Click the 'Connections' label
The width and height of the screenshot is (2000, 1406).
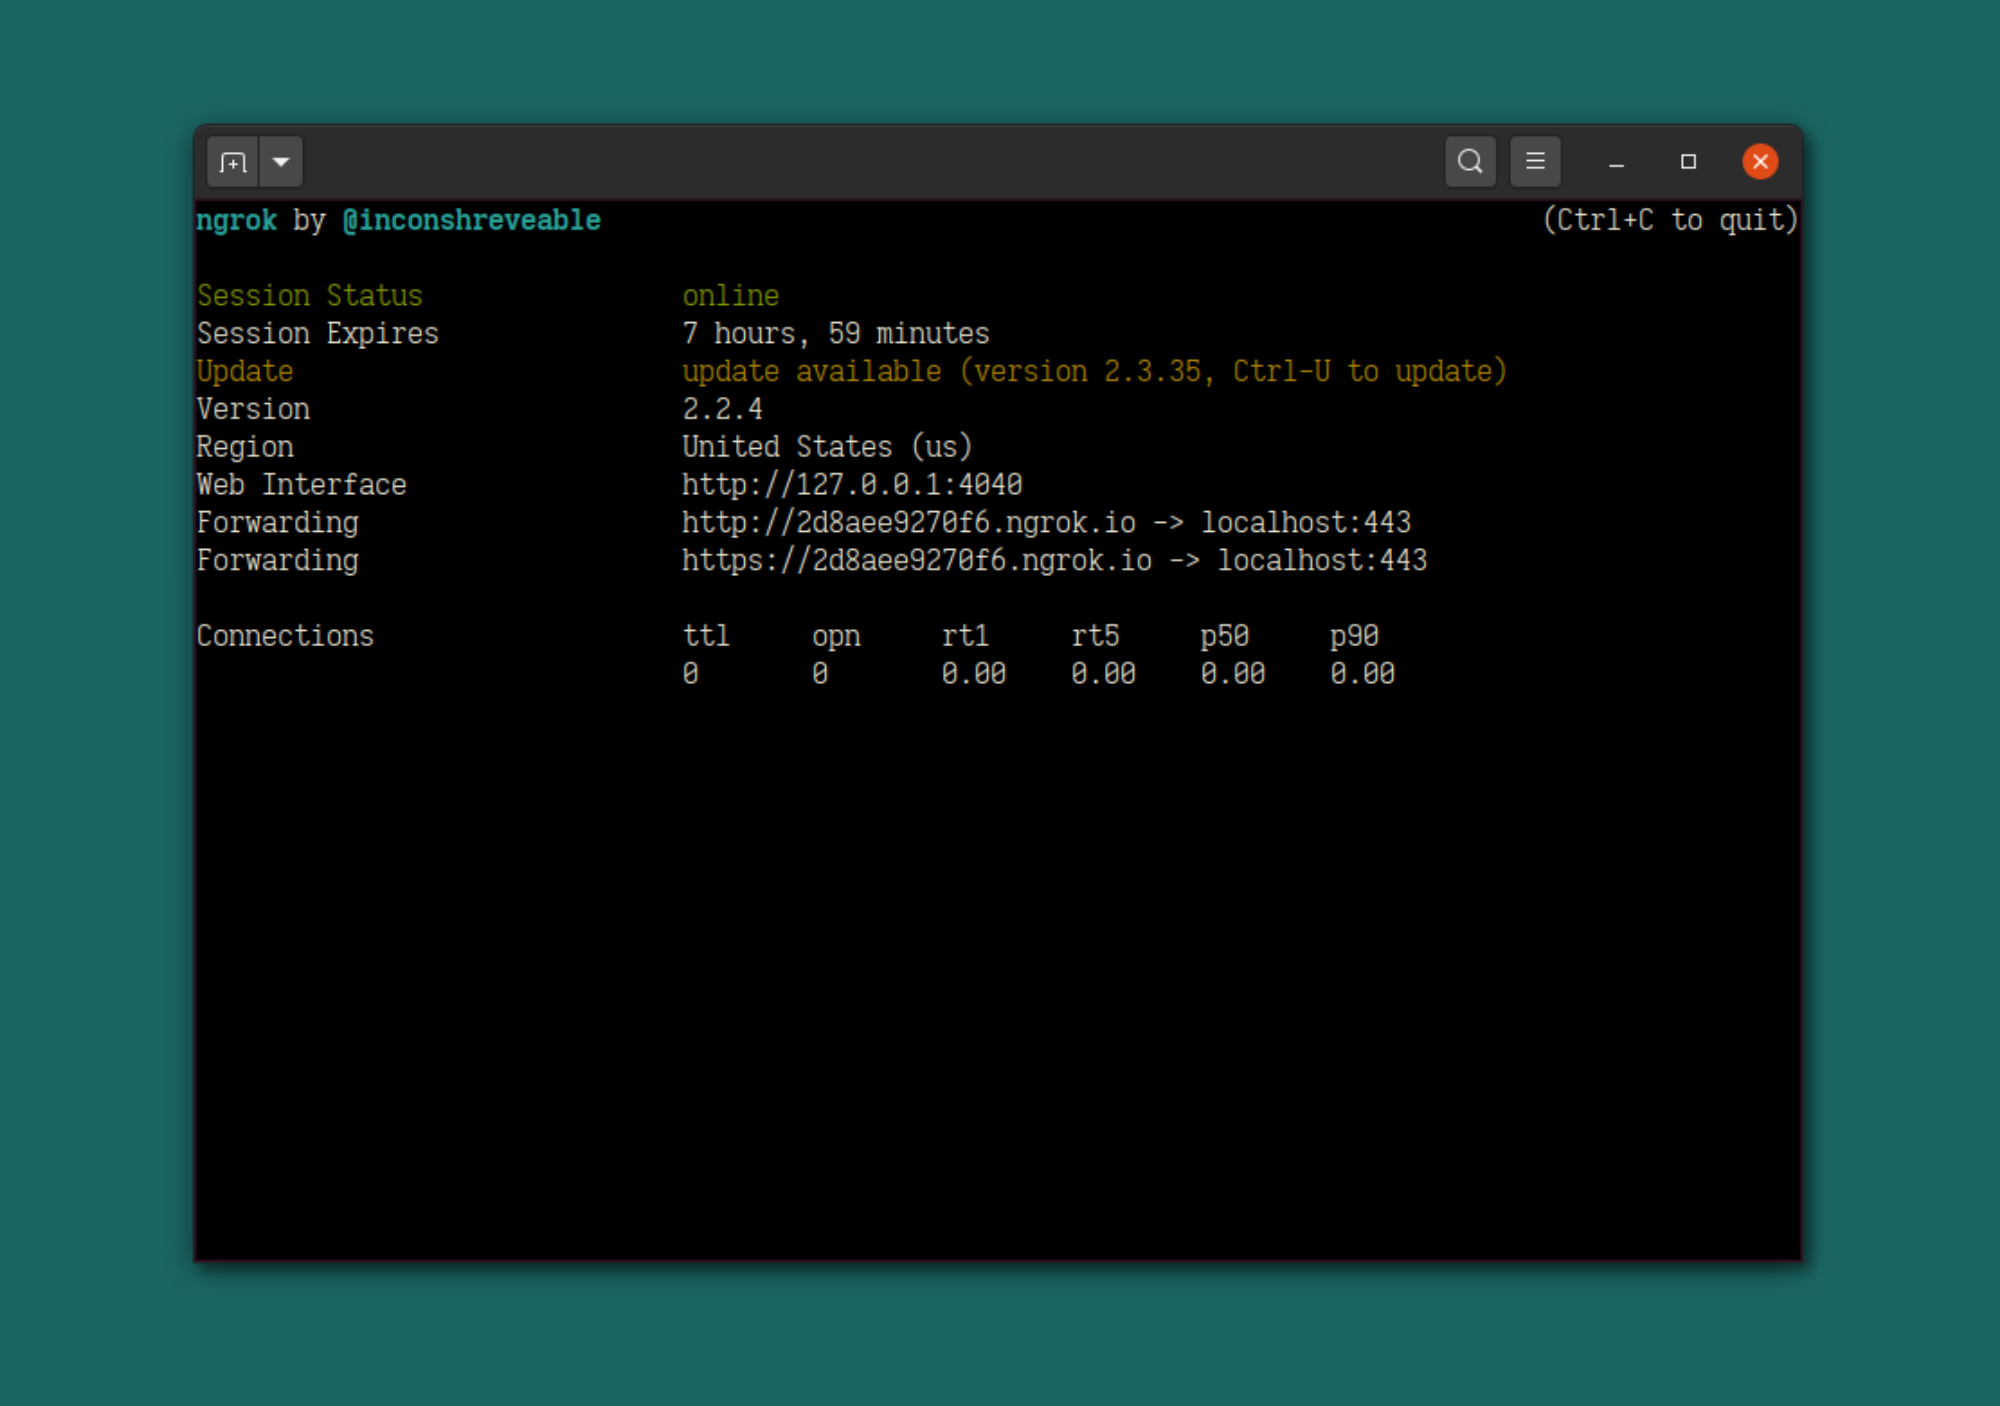[285, 636]
